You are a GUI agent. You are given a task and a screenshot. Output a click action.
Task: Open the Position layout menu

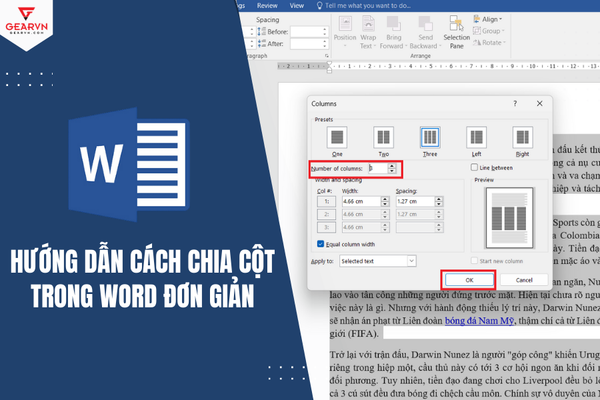coord(345,31)
